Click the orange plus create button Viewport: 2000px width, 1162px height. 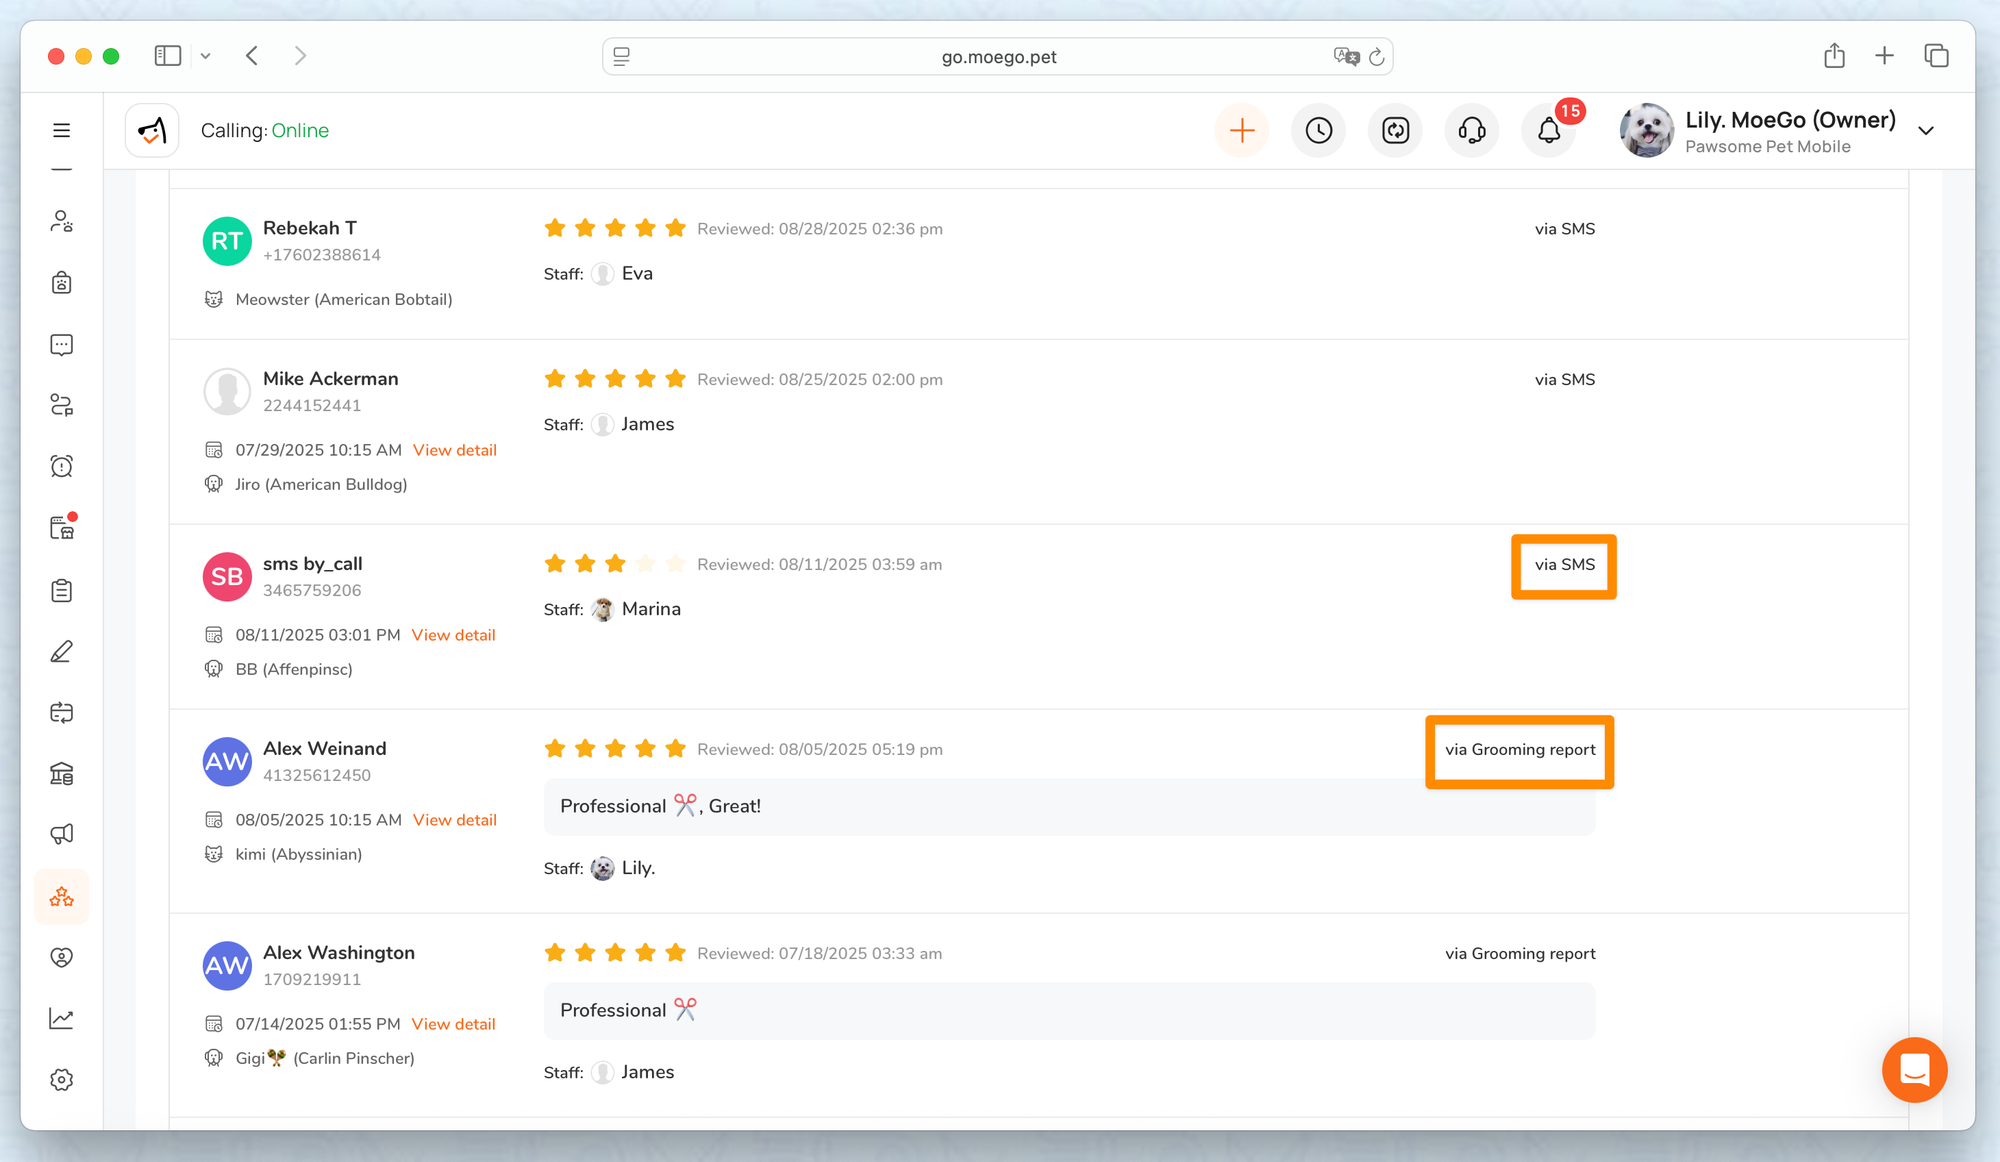point(1242,130)
